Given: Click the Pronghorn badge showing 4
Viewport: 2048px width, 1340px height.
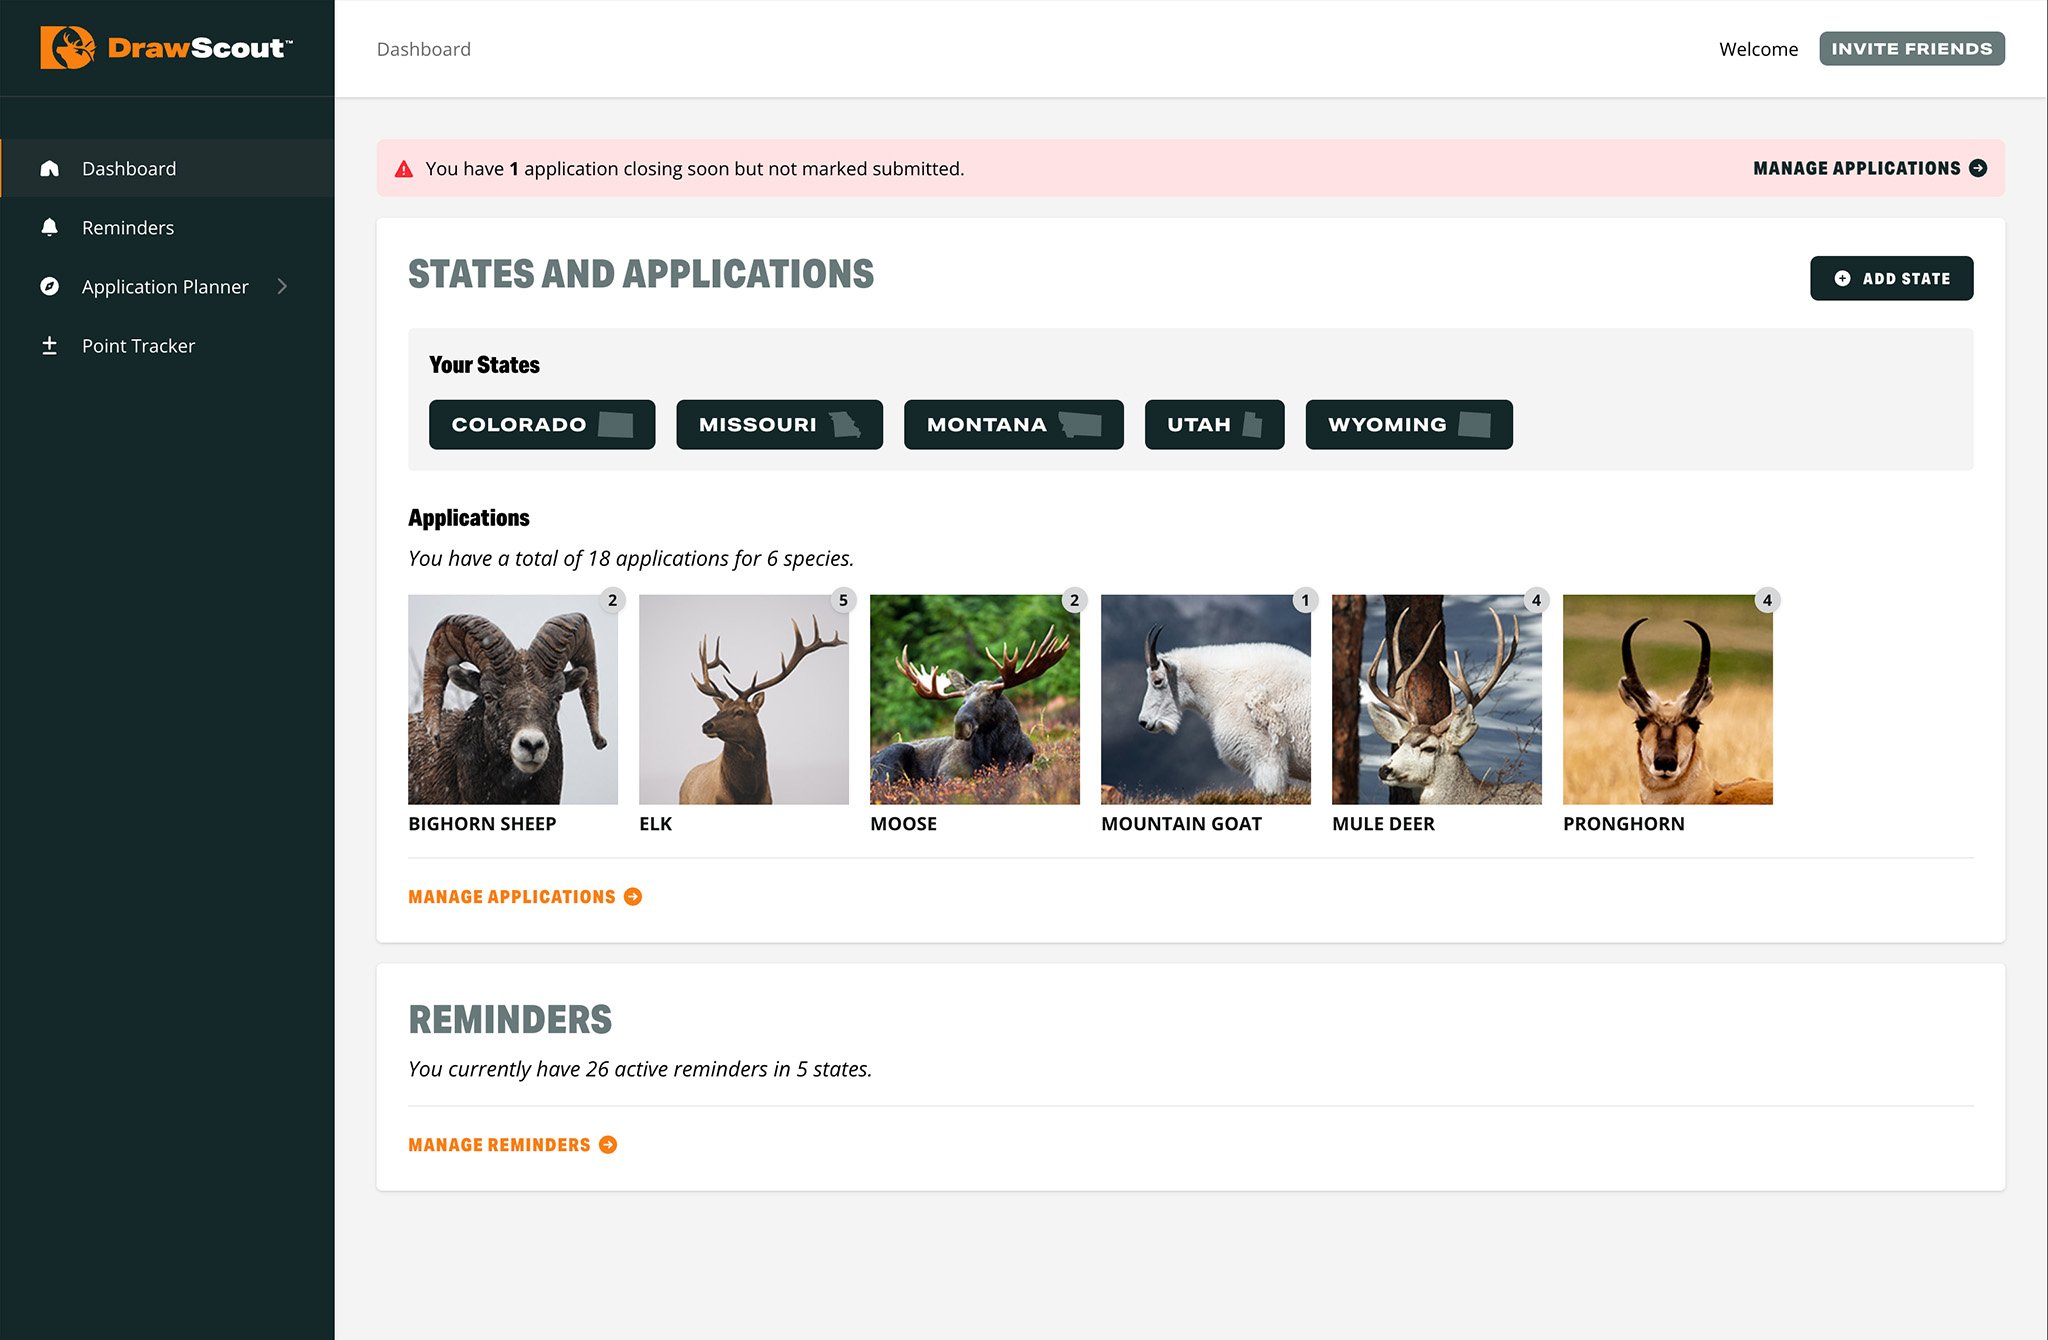Looking at the screenshot, I should point(1767,600).
